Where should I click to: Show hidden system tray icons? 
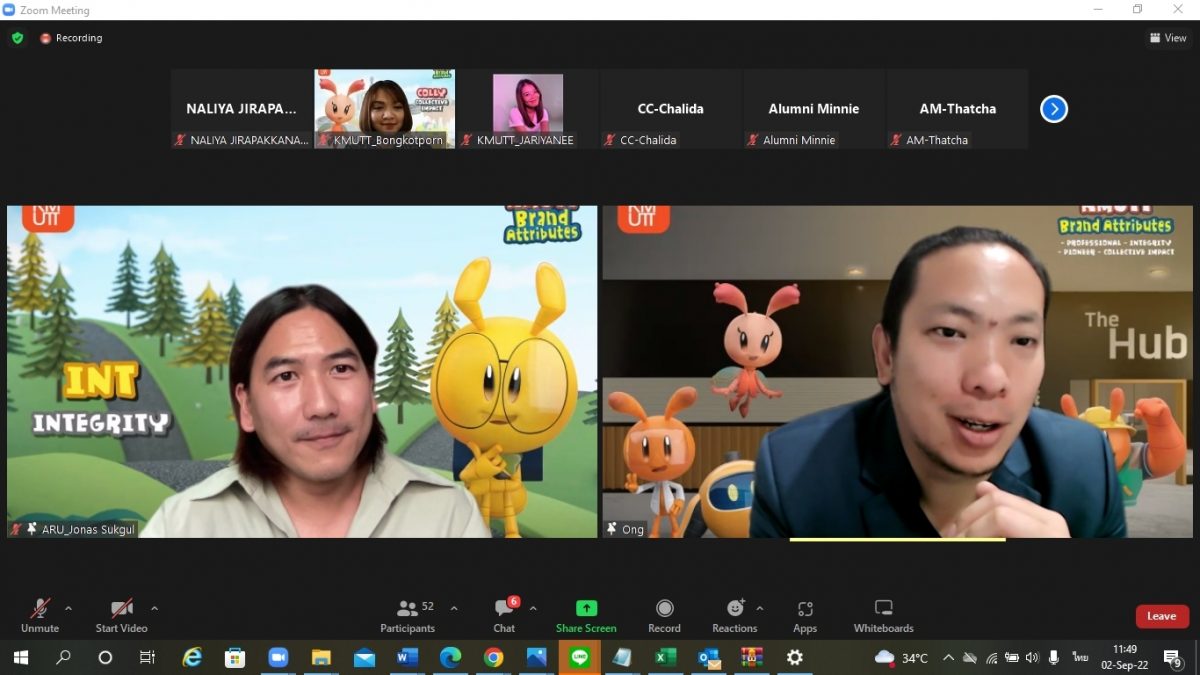point(948,657)
